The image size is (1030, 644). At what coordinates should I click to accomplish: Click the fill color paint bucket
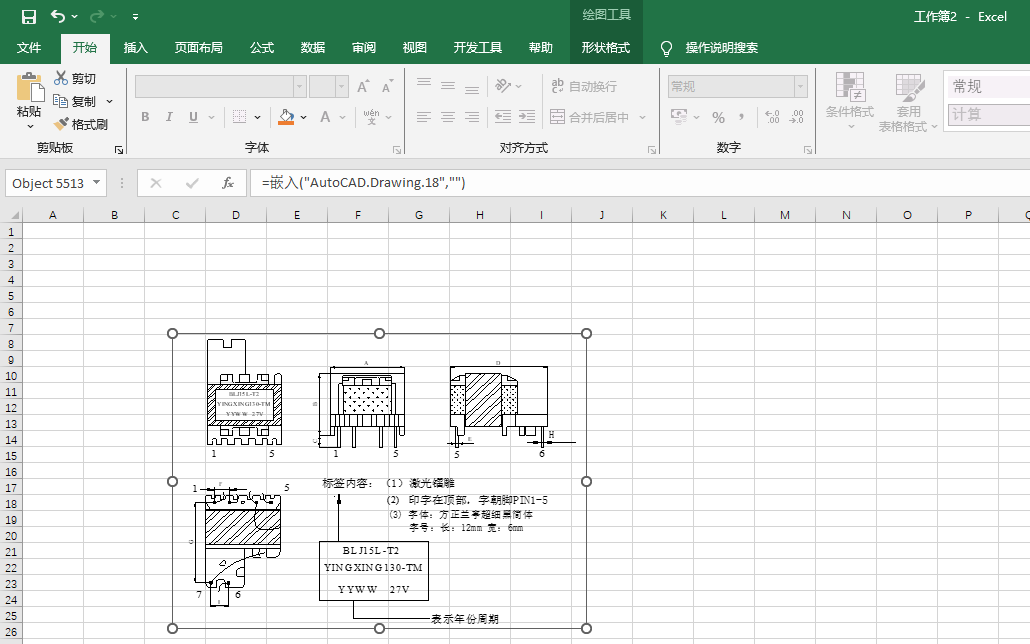pos(286,117)
